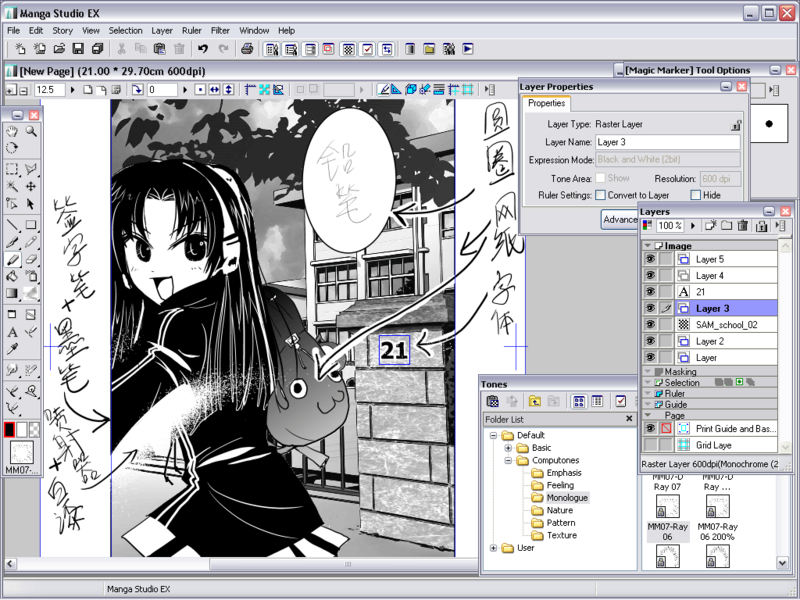Open the File menu
The width and height of the screenshot is (800, 600).
pyautogui.click(x=14, y=31)
